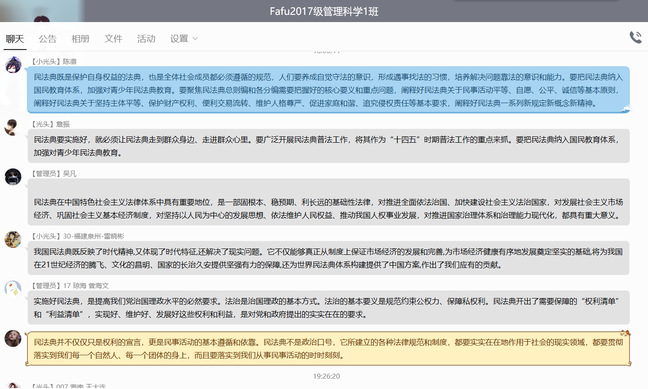Expand the 设置 dropdown menu

(x=184, y=39)
